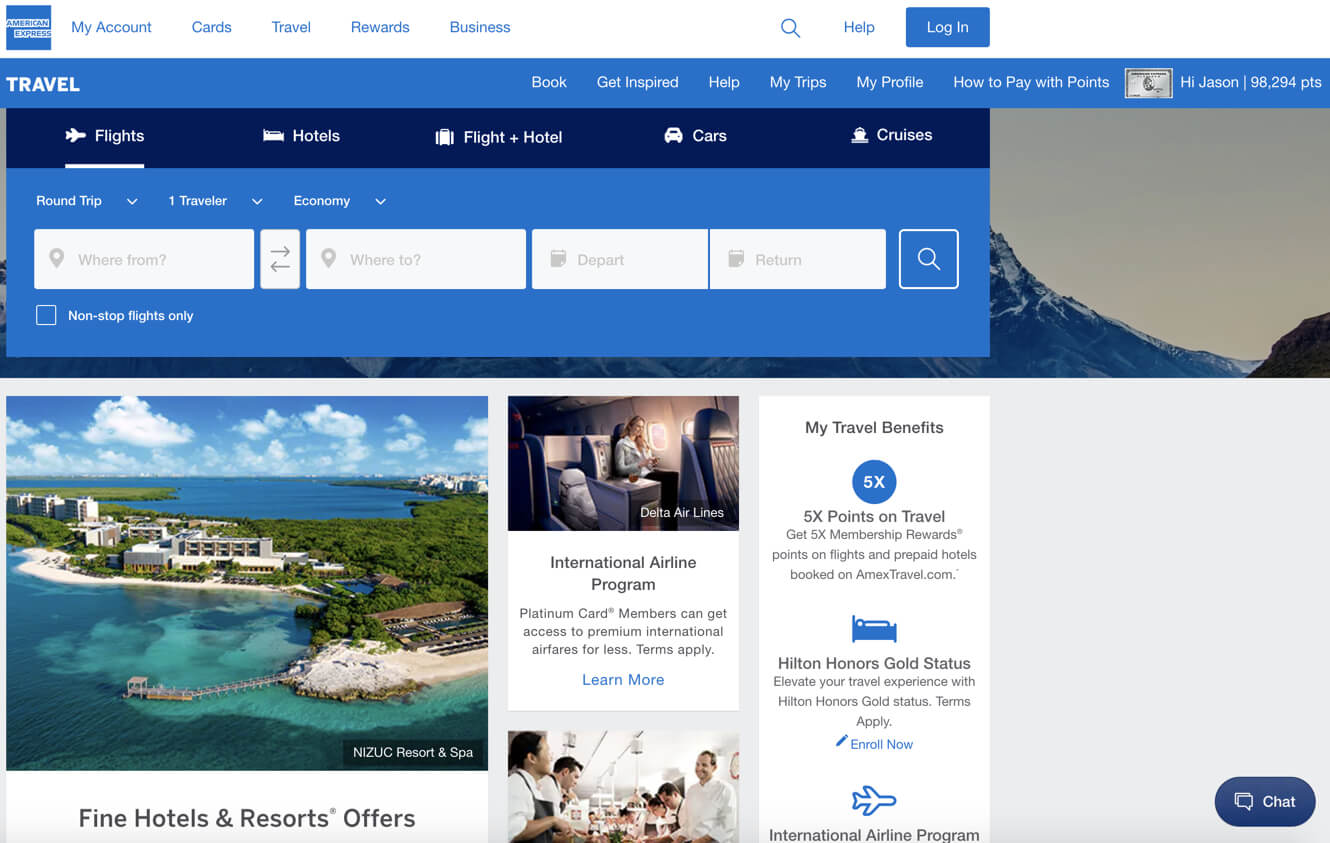Click the Hilton Honors bed icon
This screenshot has width=1330, height=843.
click(874, 629)
